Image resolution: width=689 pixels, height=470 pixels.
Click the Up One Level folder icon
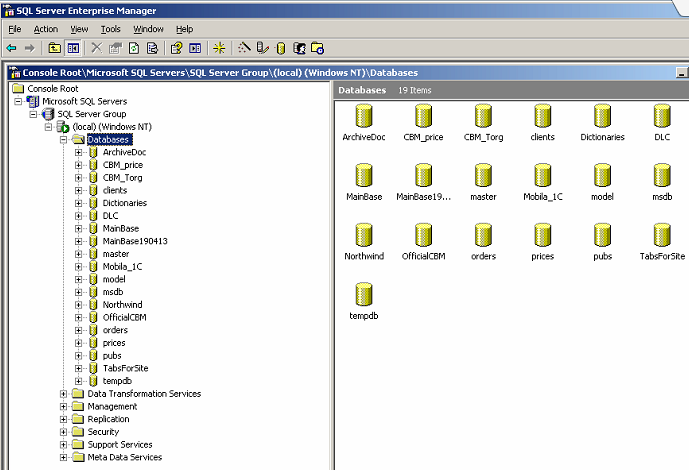tap(54, 48)
